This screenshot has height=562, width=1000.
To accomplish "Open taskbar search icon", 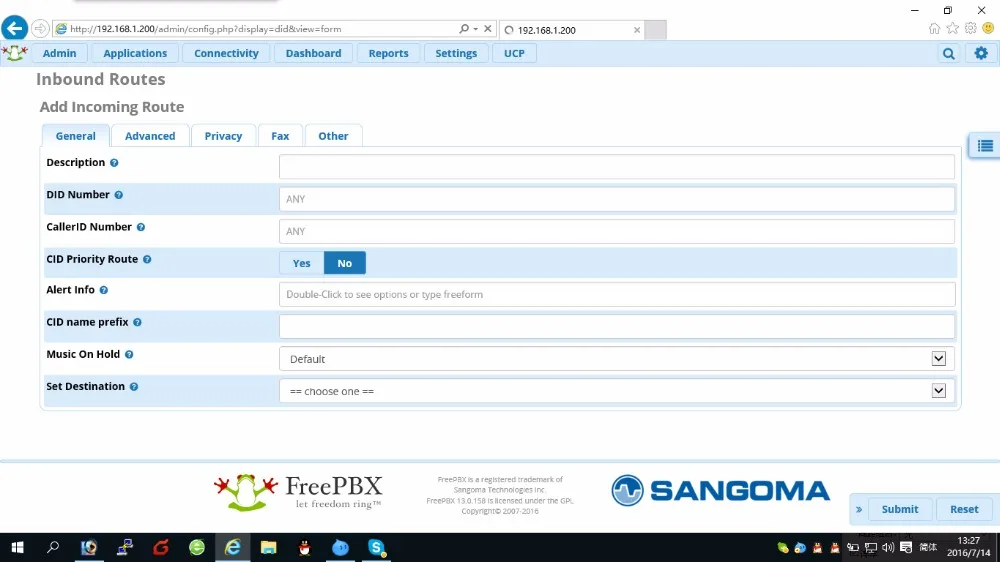I will 53,547.
